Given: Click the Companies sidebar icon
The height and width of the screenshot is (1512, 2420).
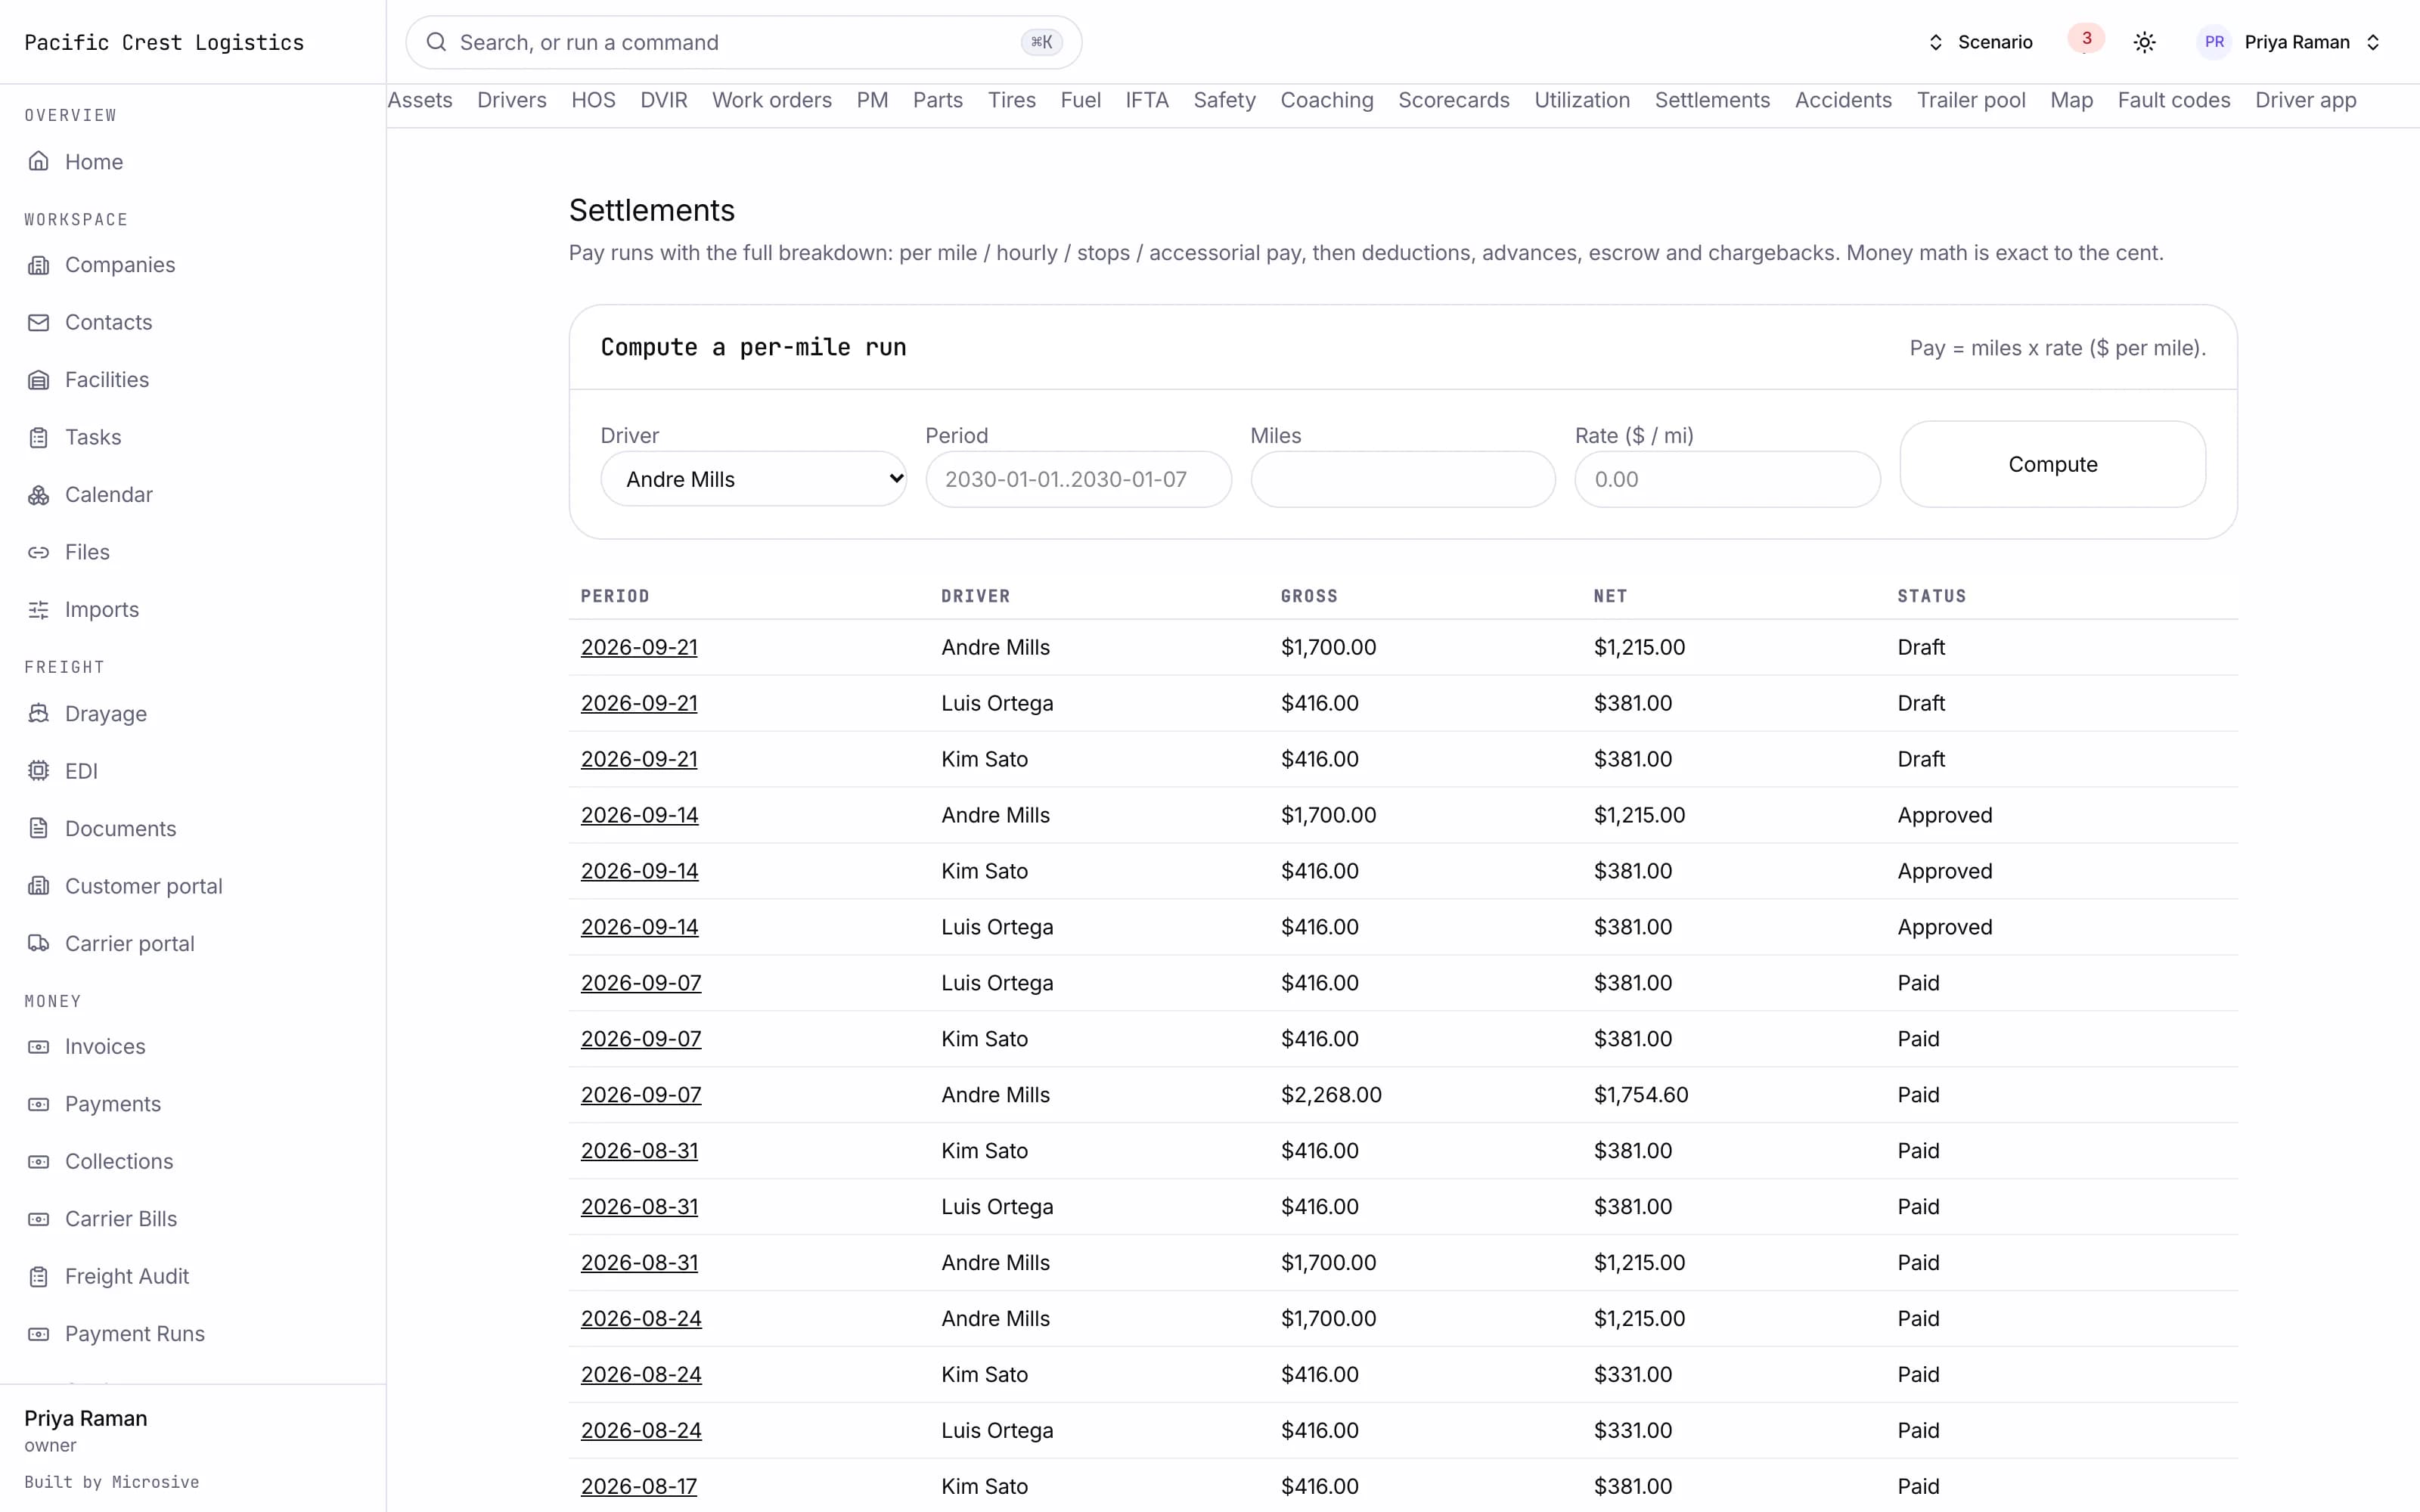Looking at the screenshot, I should [38, 265].
